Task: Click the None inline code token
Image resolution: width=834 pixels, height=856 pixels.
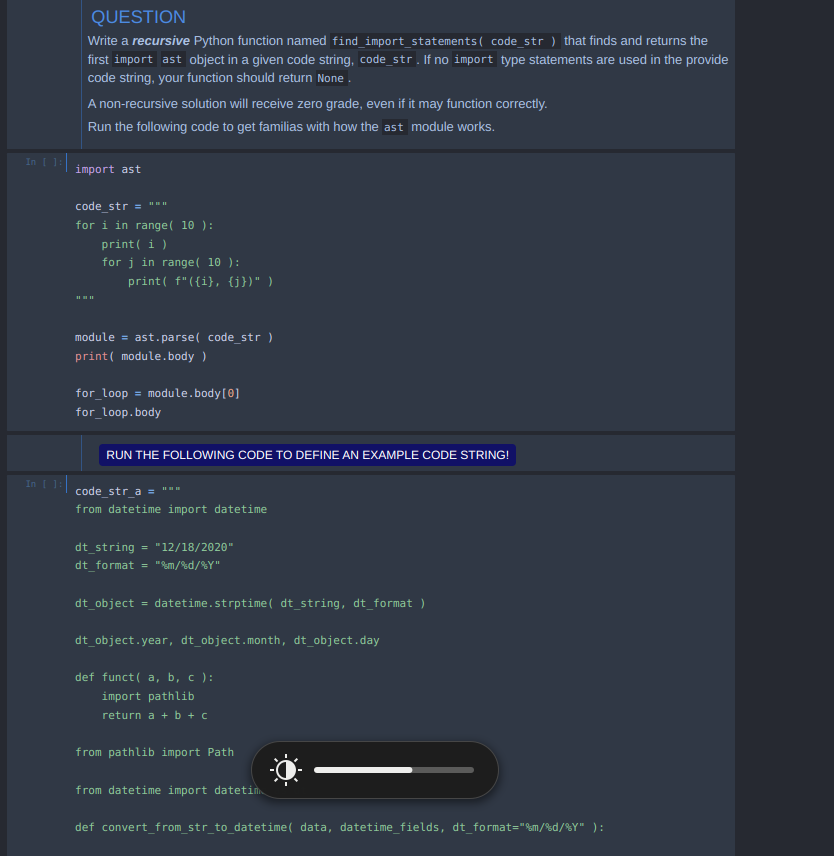Action: 330,78
